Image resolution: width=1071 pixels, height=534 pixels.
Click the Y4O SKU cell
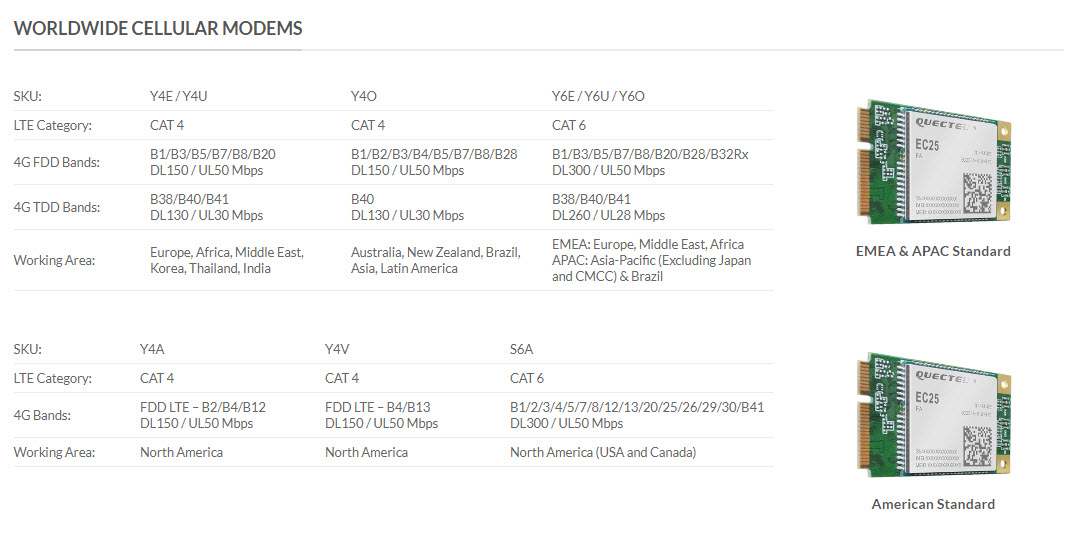363,96
